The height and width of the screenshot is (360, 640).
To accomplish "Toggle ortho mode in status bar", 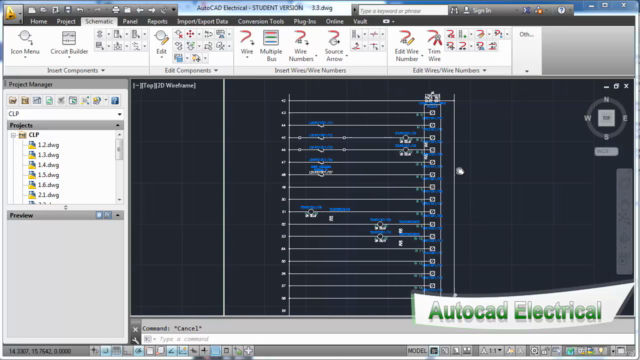I will [128, 351].
